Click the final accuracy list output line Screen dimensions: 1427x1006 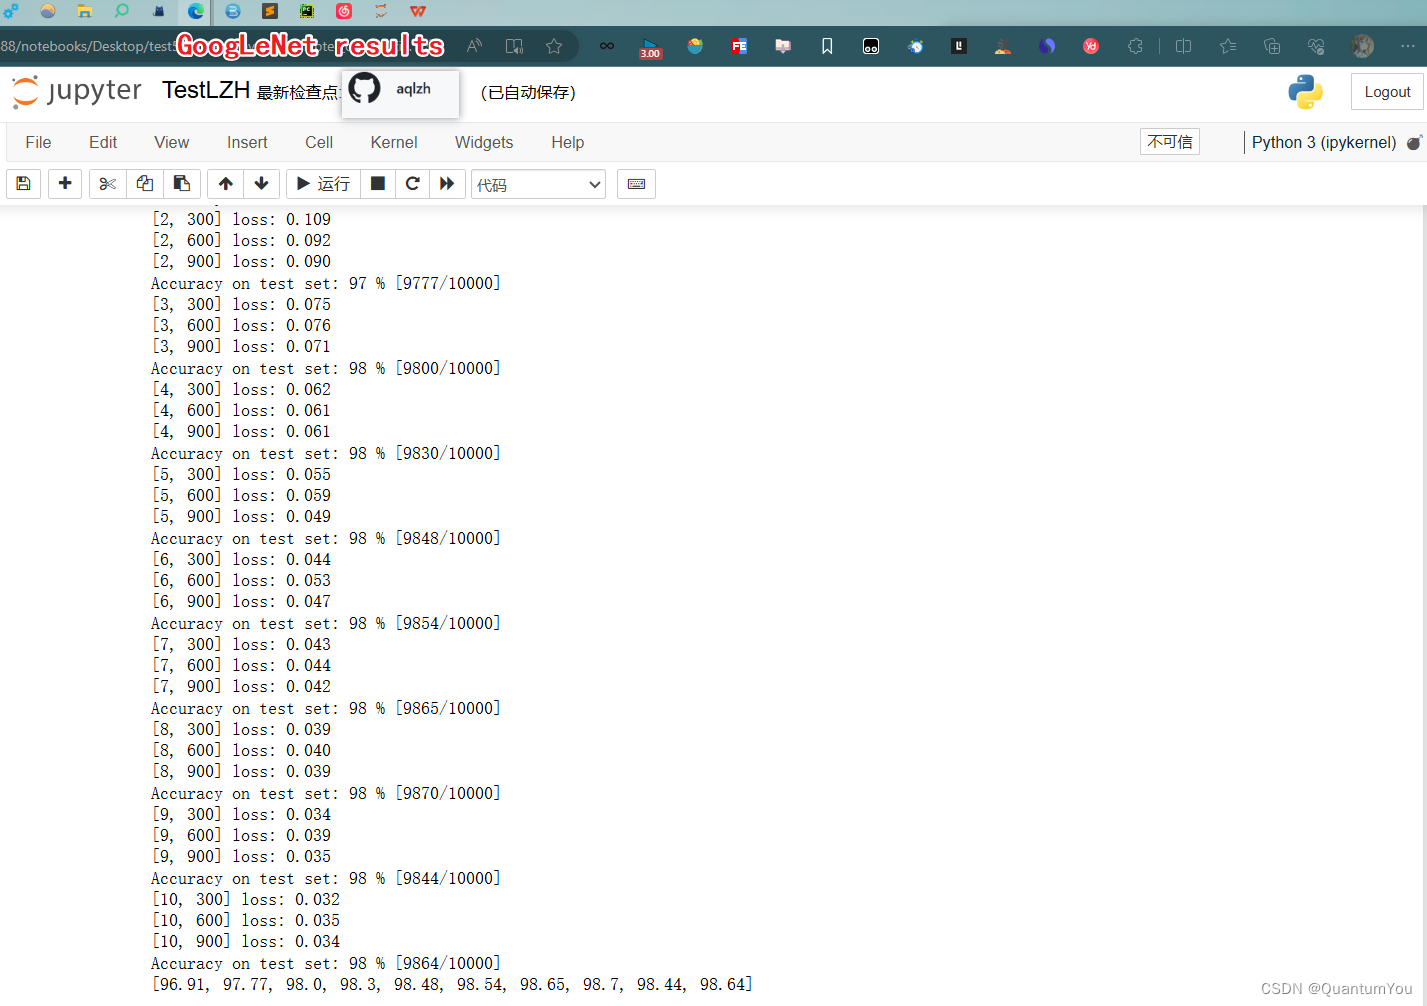click(452, 985)
